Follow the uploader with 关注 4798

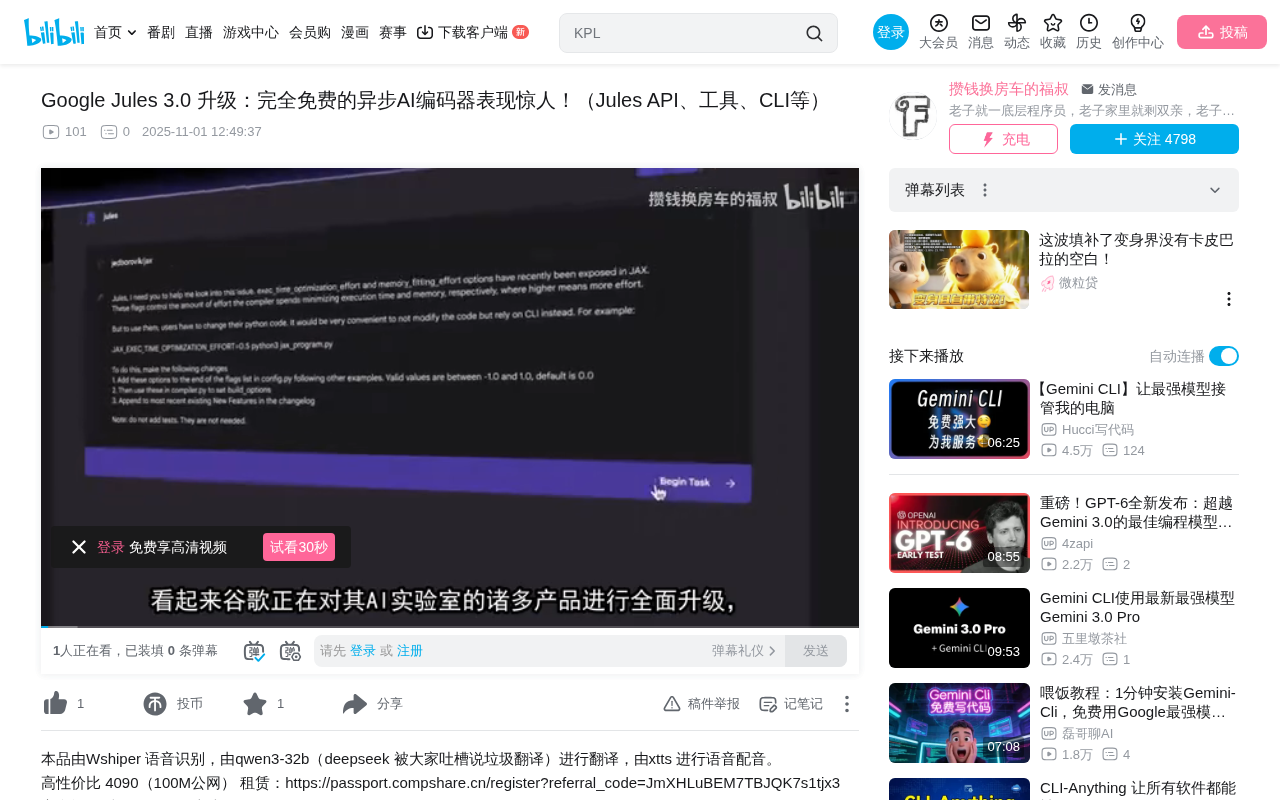tap(1154, 139)
